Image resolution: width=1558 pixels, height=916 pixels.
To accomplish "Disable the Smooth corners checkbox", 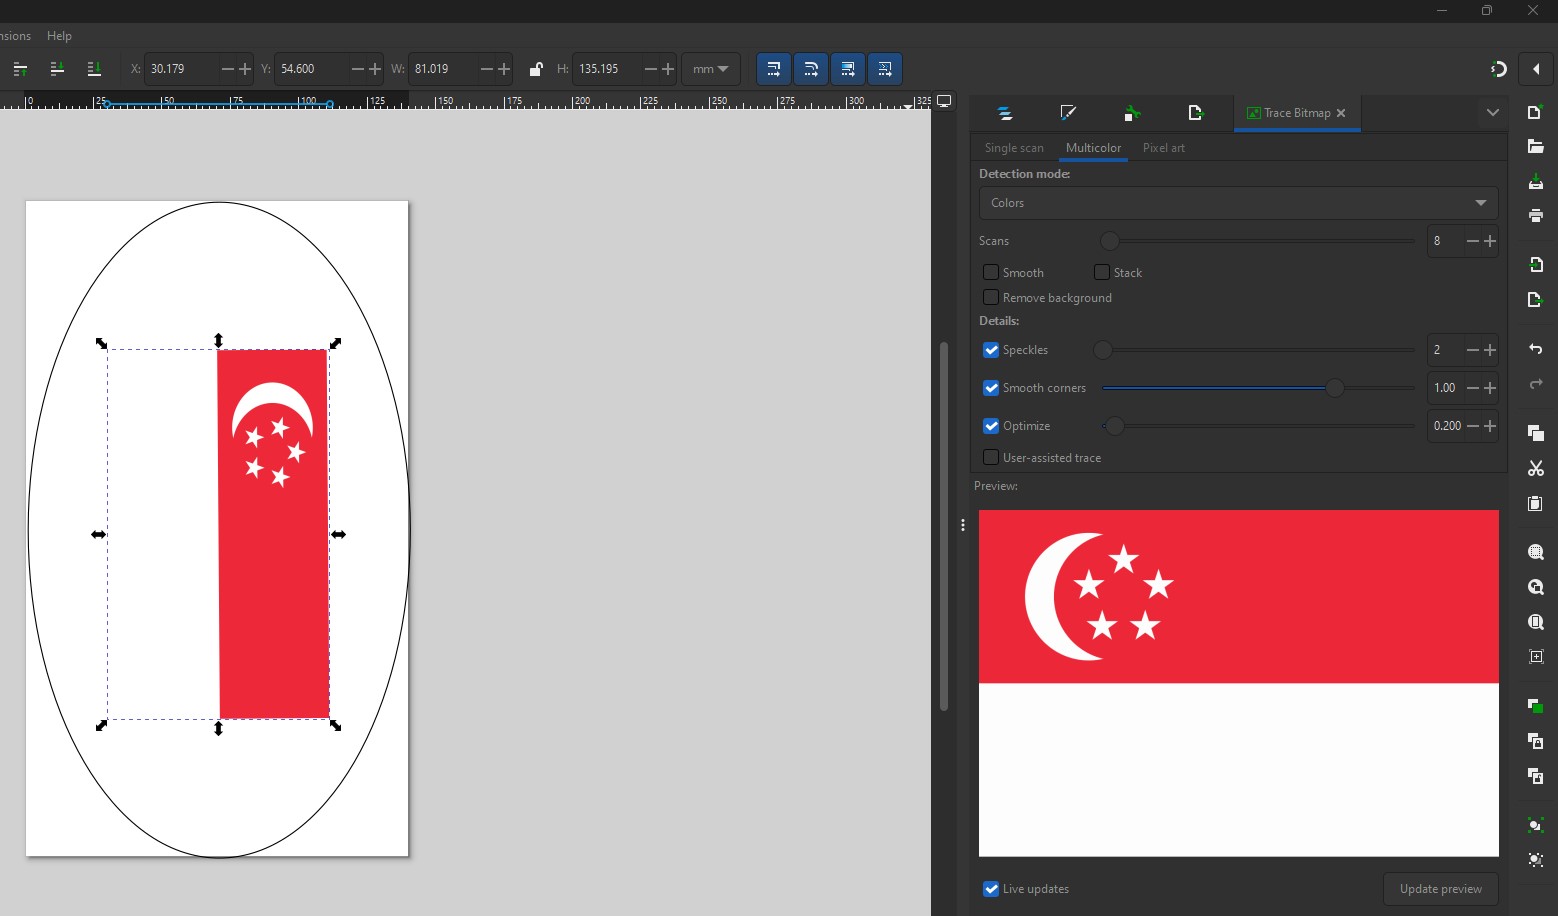I will tap(991, 388).
